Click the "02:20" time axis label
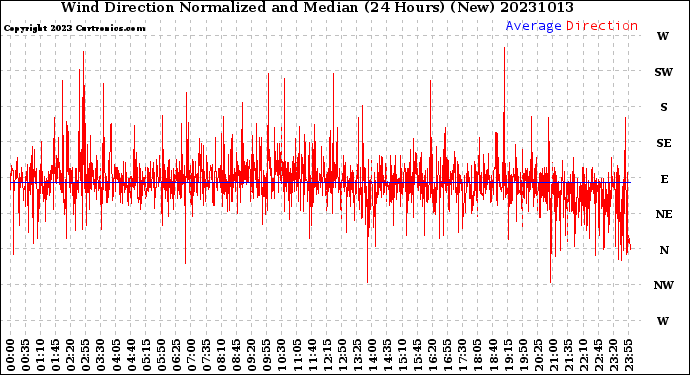This screenshot has height=375, width=690. point(71,355)
